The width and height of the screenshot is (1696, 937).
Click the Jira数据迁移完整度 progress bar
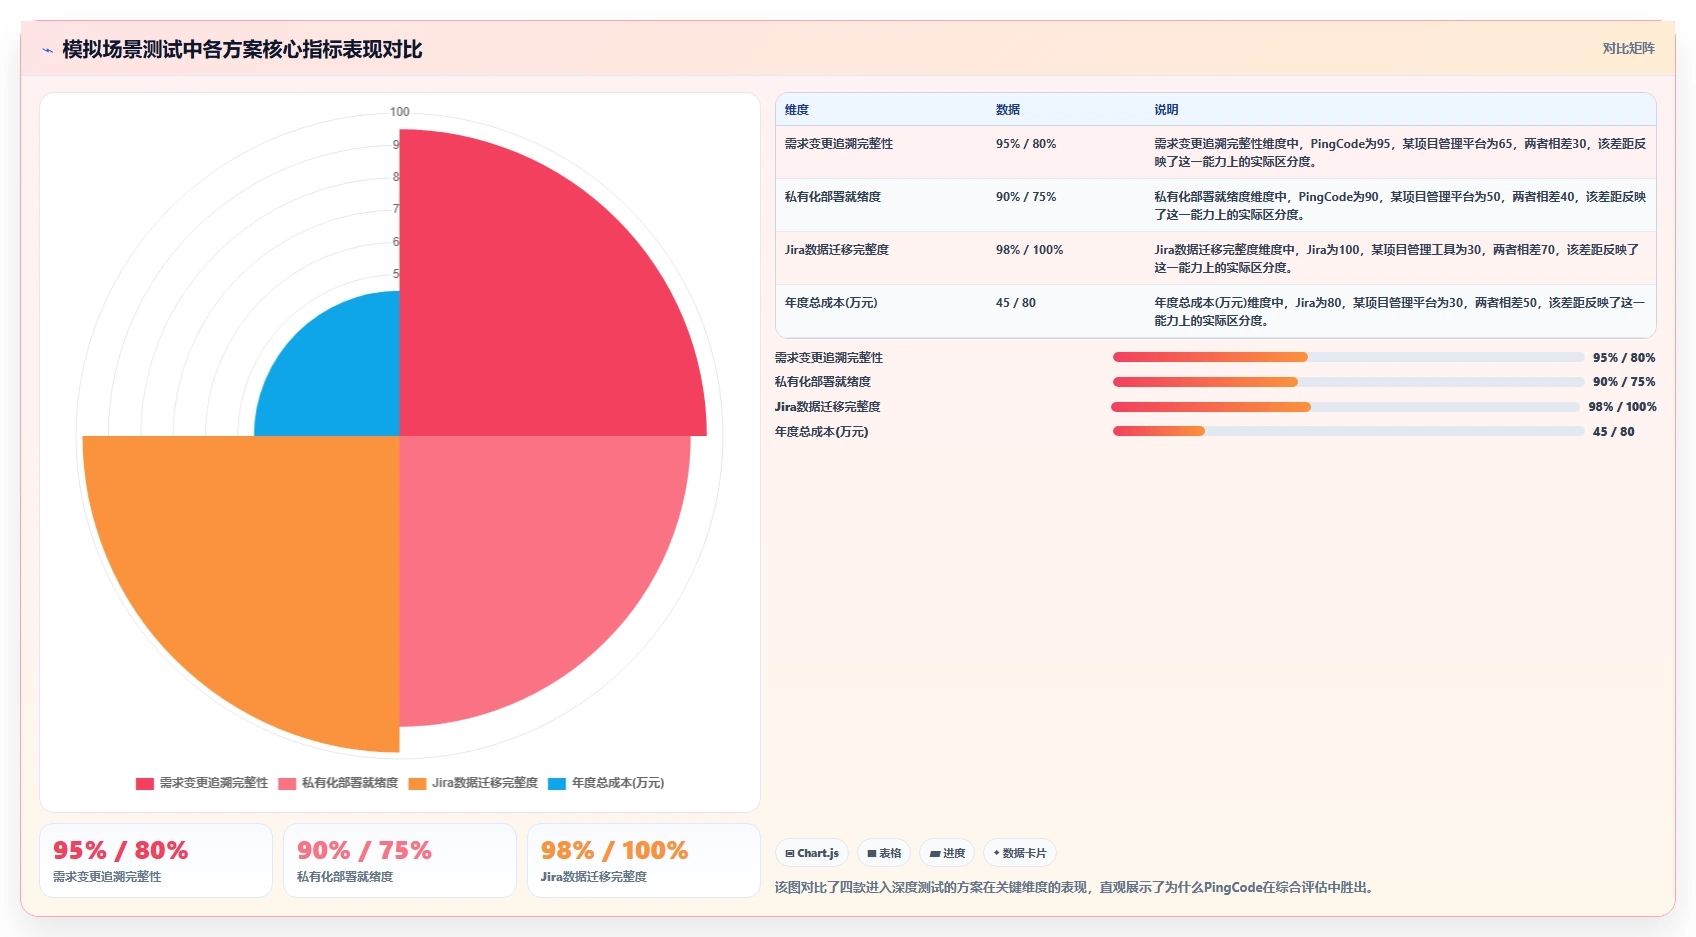pyautogui.click(x=1345, y=407)
